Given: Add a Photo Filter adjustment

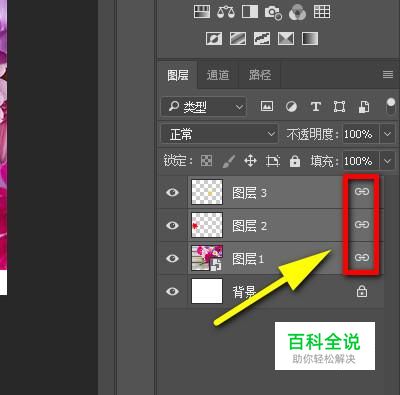Looking at the screenshot, I should 273,12.
